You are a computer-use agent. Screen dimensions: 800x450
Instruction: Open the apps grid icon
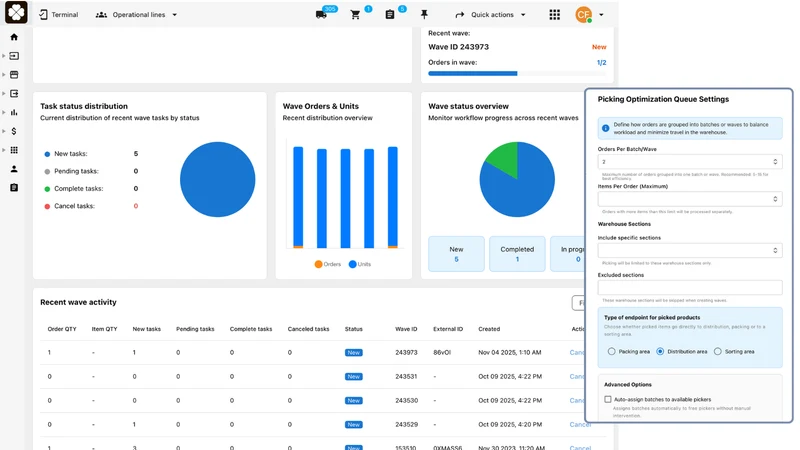pos(555,15)
